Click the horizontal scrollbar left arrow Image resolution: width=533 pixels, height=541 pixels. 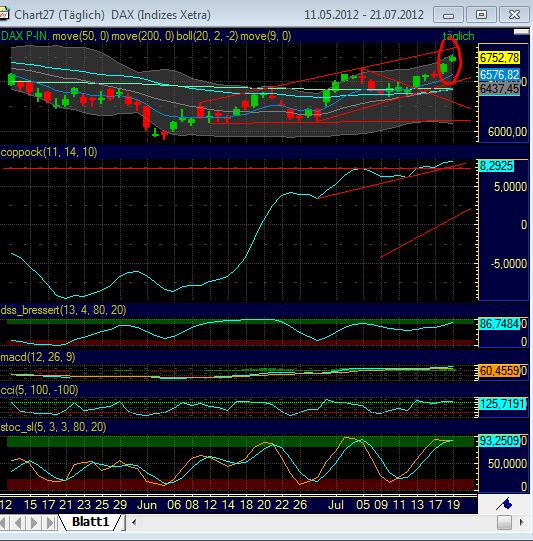(x=134, y=522)
